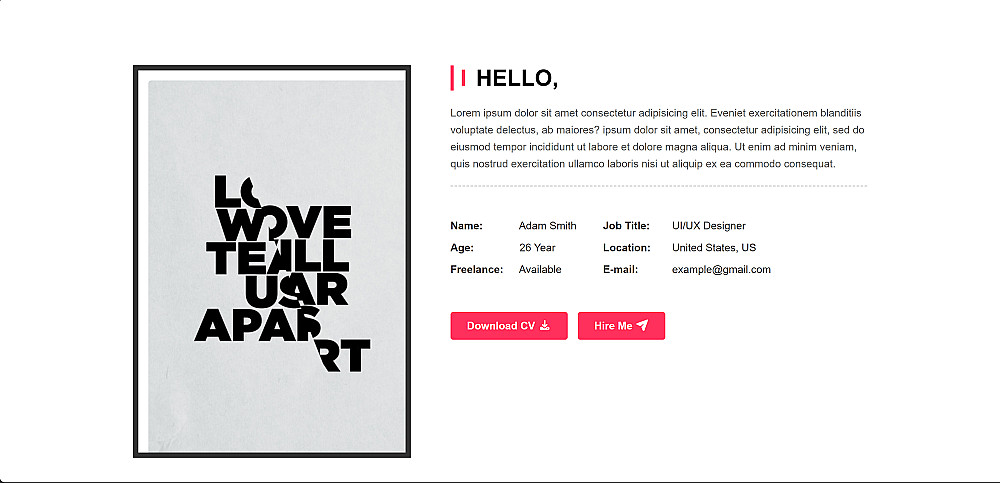Click the Freelance Available status text
1000x483 pixels.
pos(540,269)
